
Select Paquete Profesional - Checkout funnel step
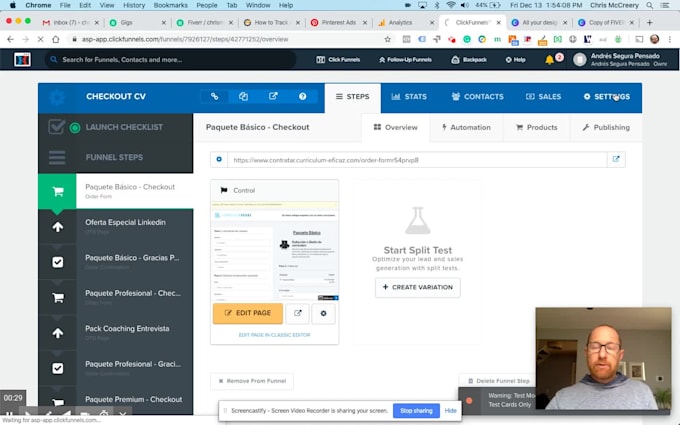pyautogui.click(x=115, y=298)
